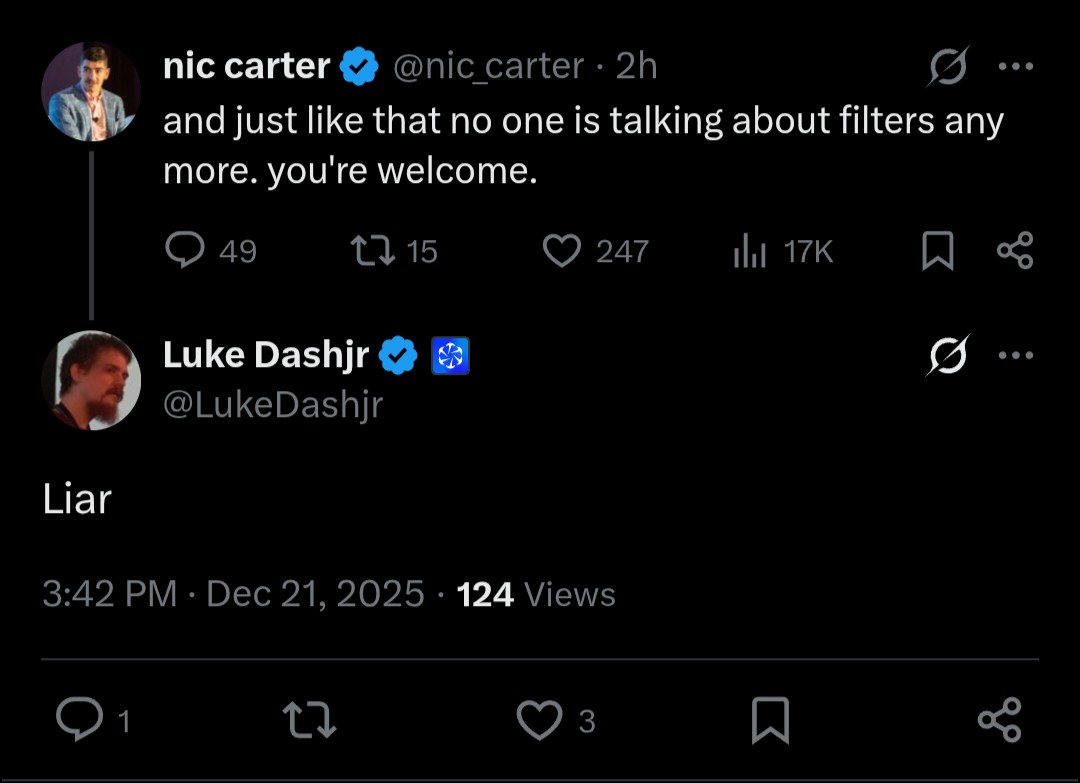Share nic carter's tweet
This screenshot has width=1080, height=783.
pos(1015,250)
